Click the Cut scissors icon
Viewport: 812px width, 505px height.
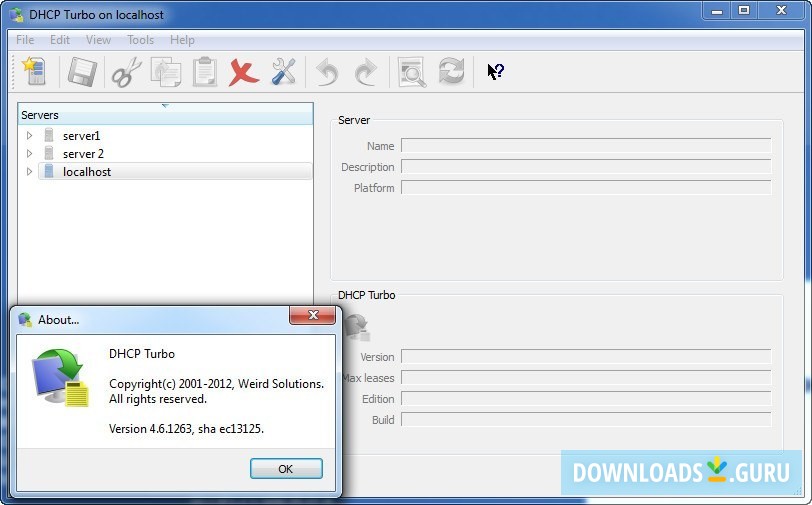pos(126,71)
